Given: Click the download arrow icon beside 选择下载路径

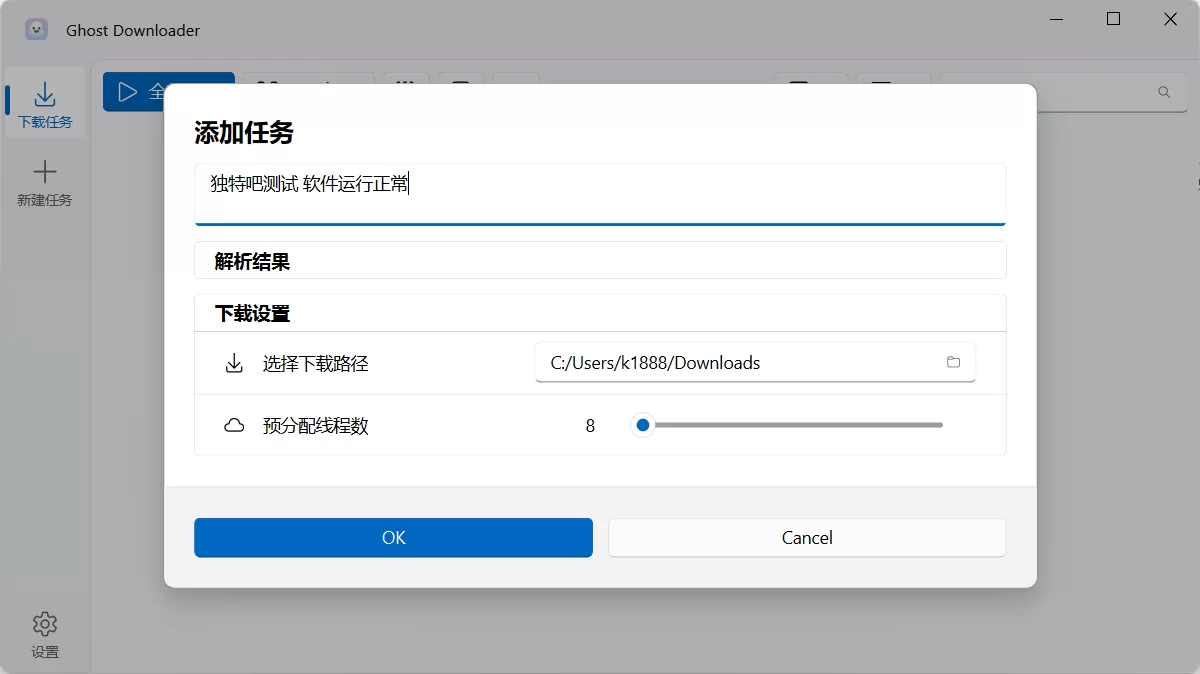Looking at the screenshot, I should (233, 362).
